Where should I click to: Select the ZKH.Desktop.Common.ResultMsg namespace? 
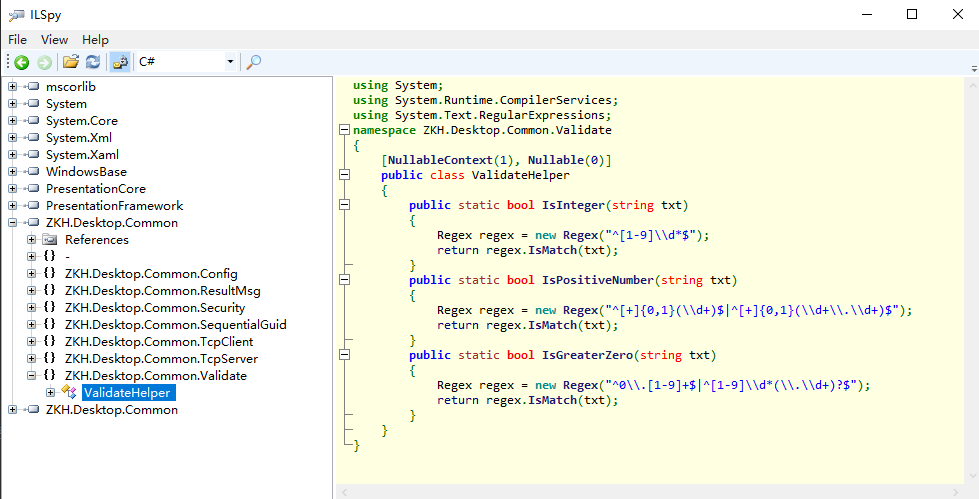pos(162,290)
